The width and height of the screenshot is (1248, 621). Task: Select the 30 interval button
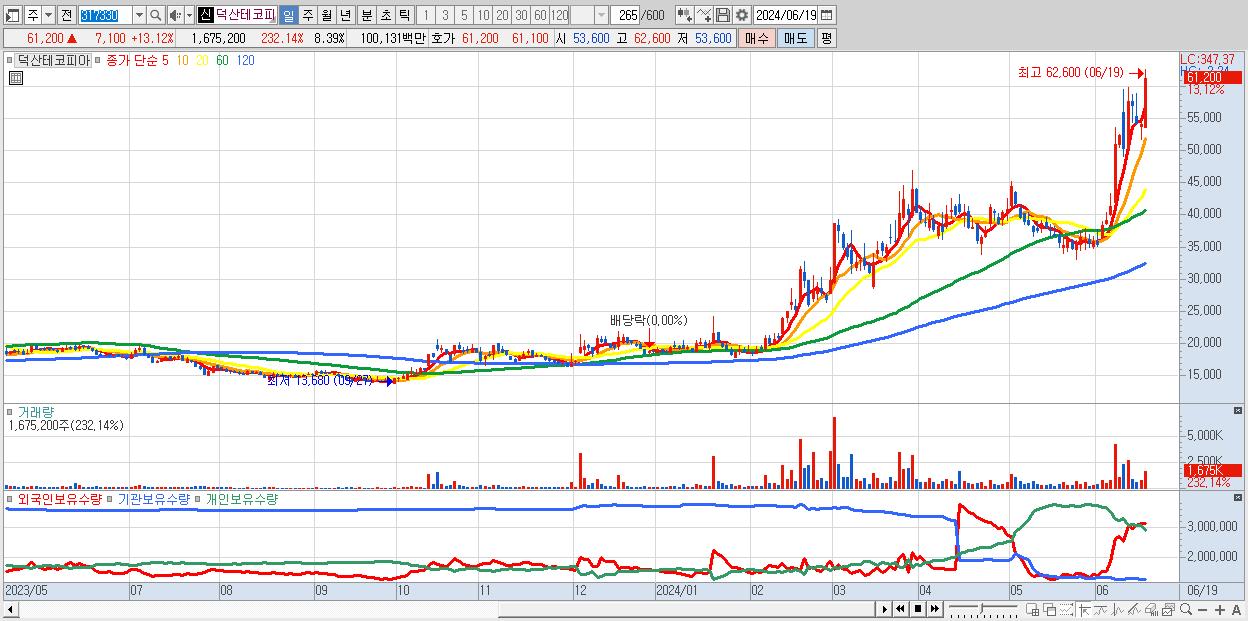[521, 15]
